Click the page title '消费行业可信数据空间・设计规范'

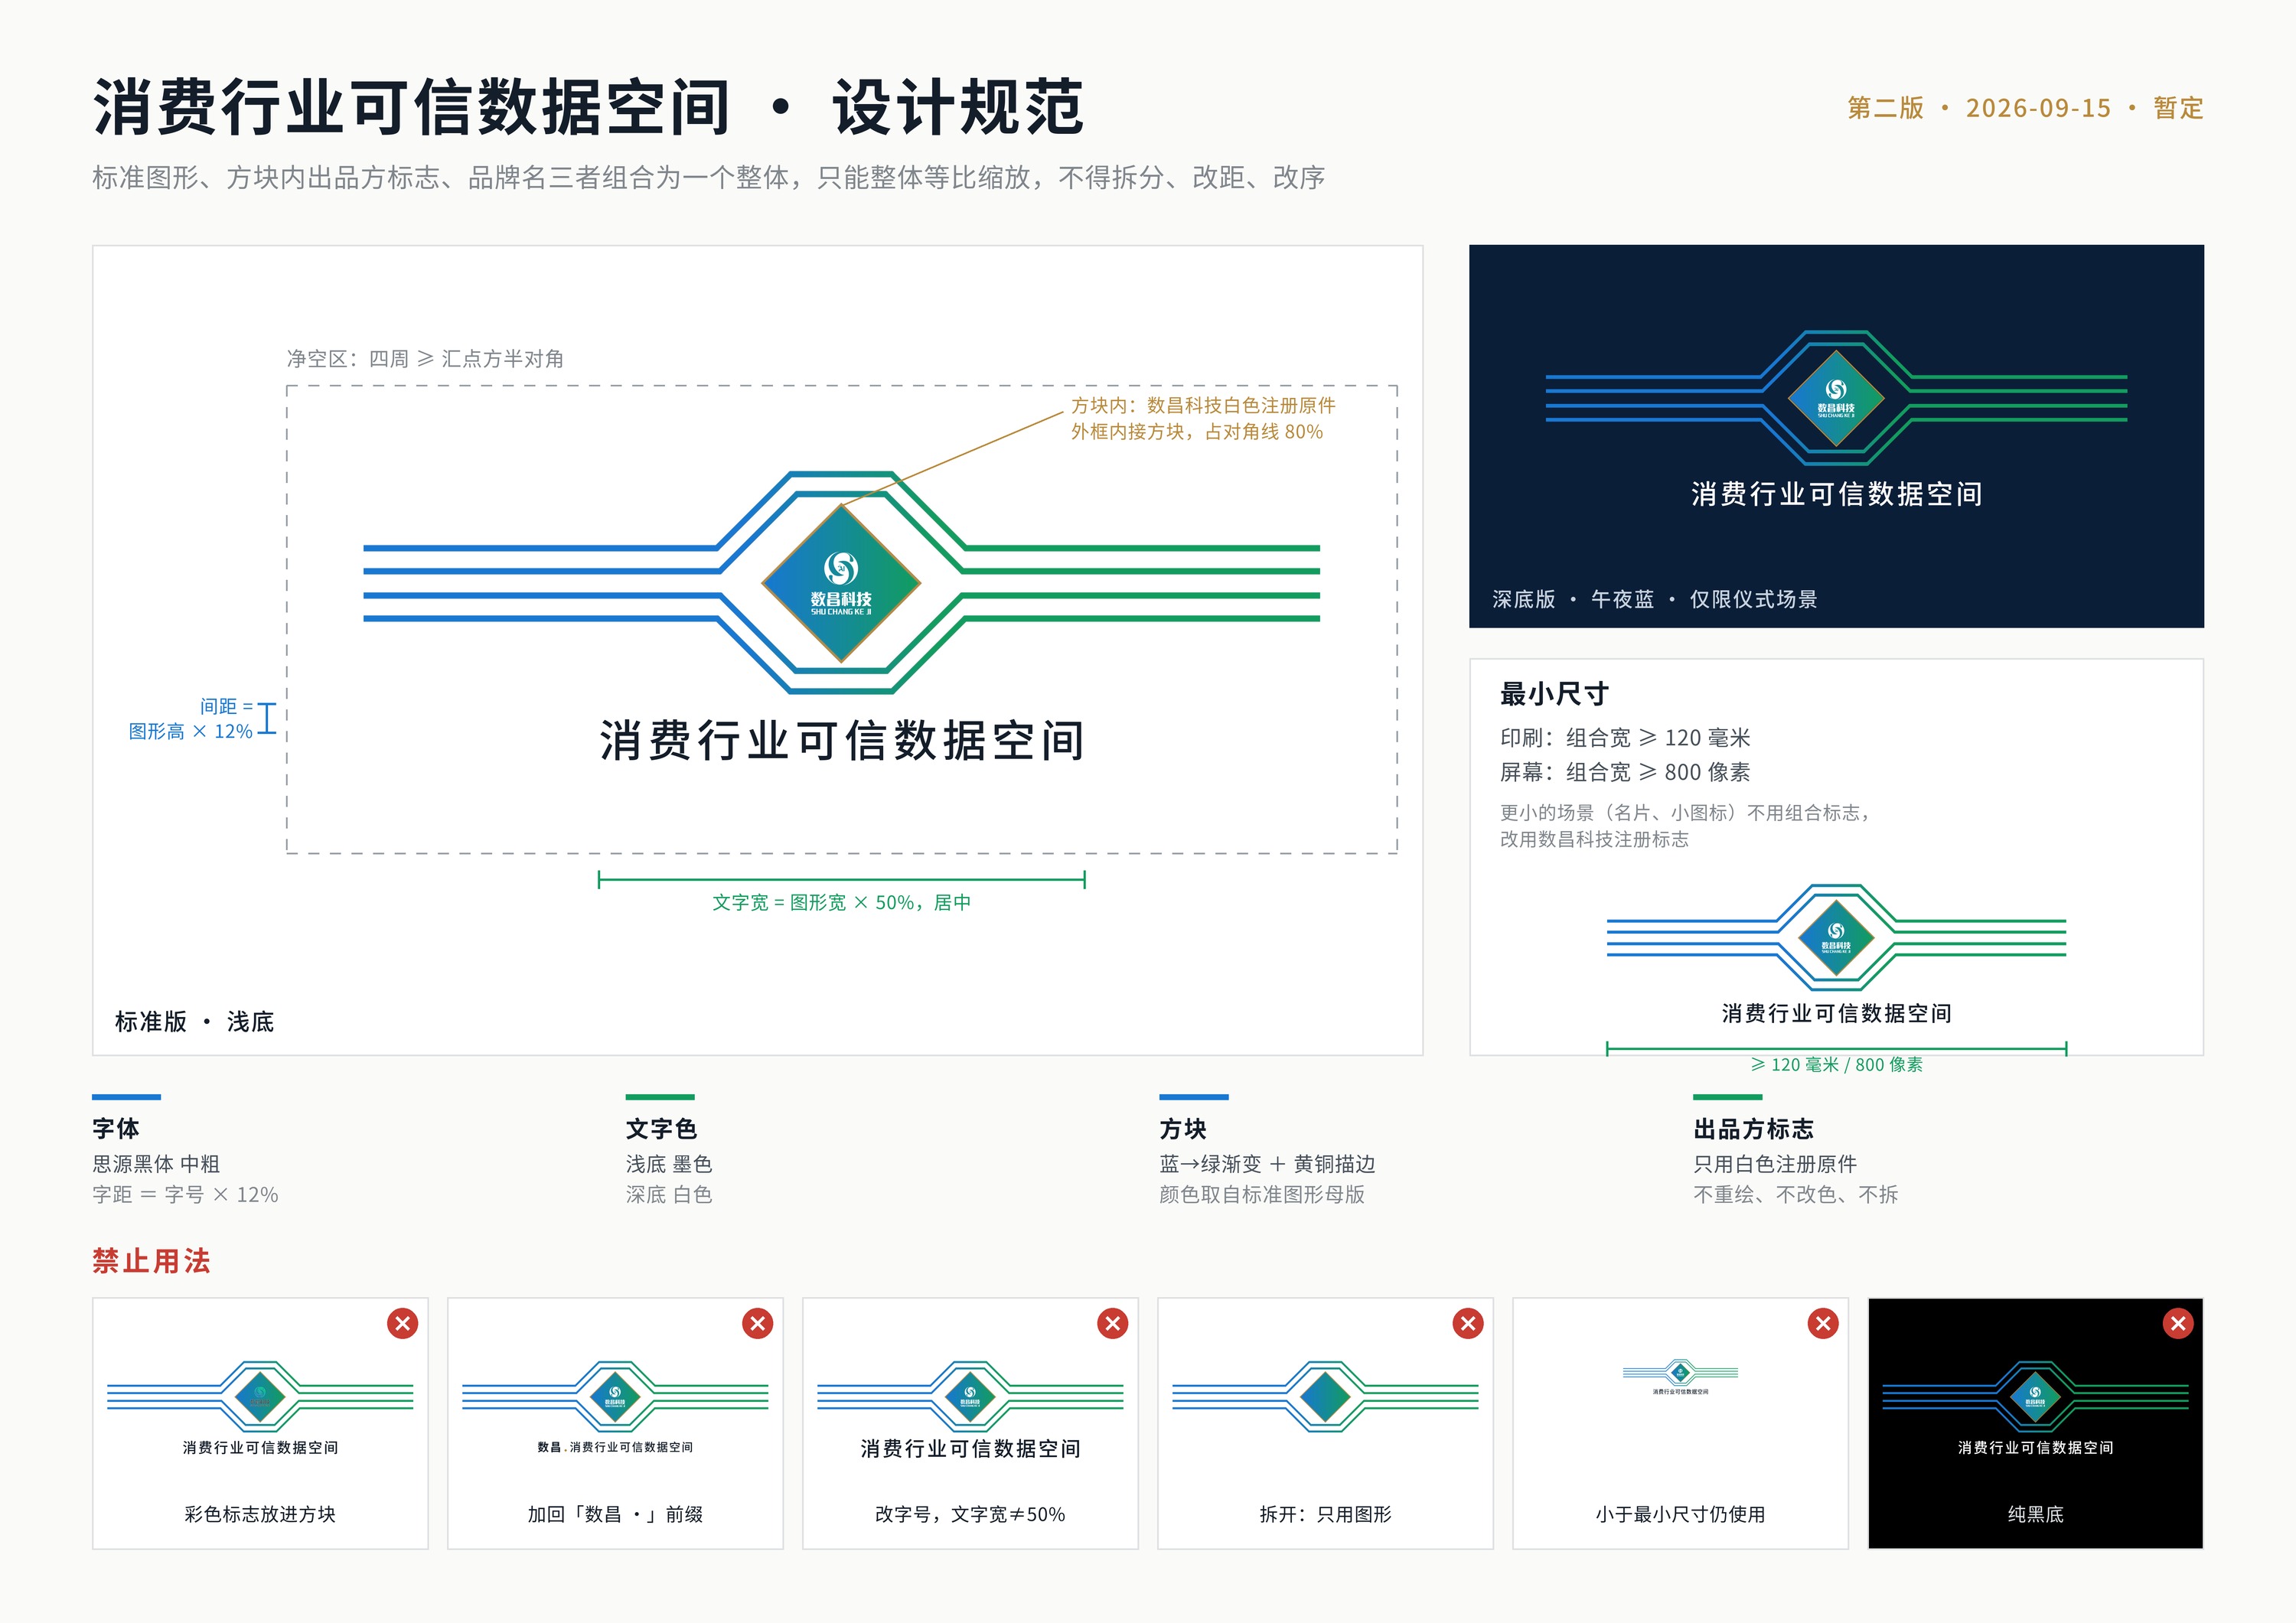point(588,107)
